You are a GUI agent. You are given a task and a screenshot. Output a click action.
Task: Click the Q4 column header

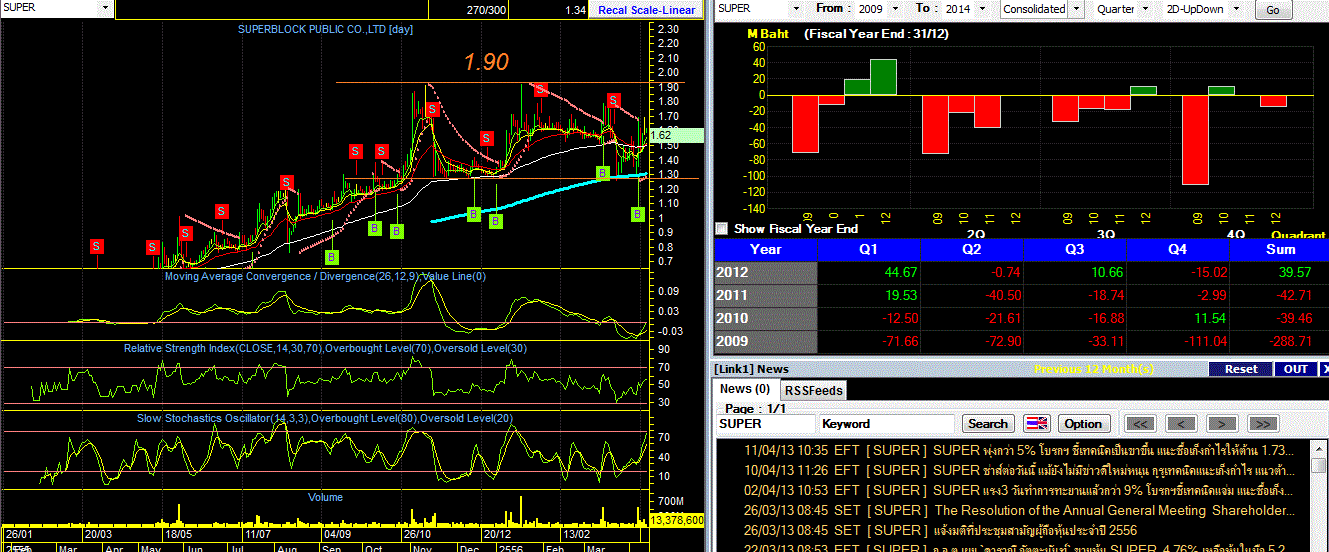click(1177, 249)
